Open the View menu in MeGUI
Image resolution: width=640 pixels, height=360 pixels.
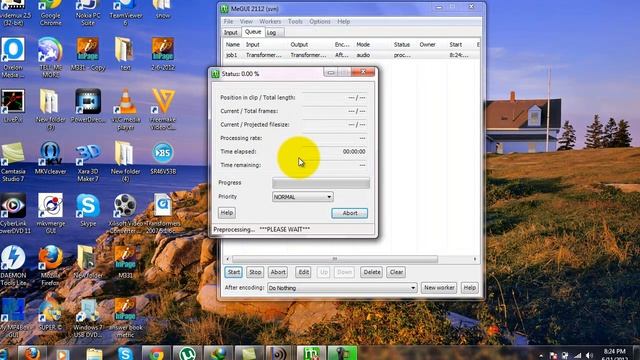[246, 21]
